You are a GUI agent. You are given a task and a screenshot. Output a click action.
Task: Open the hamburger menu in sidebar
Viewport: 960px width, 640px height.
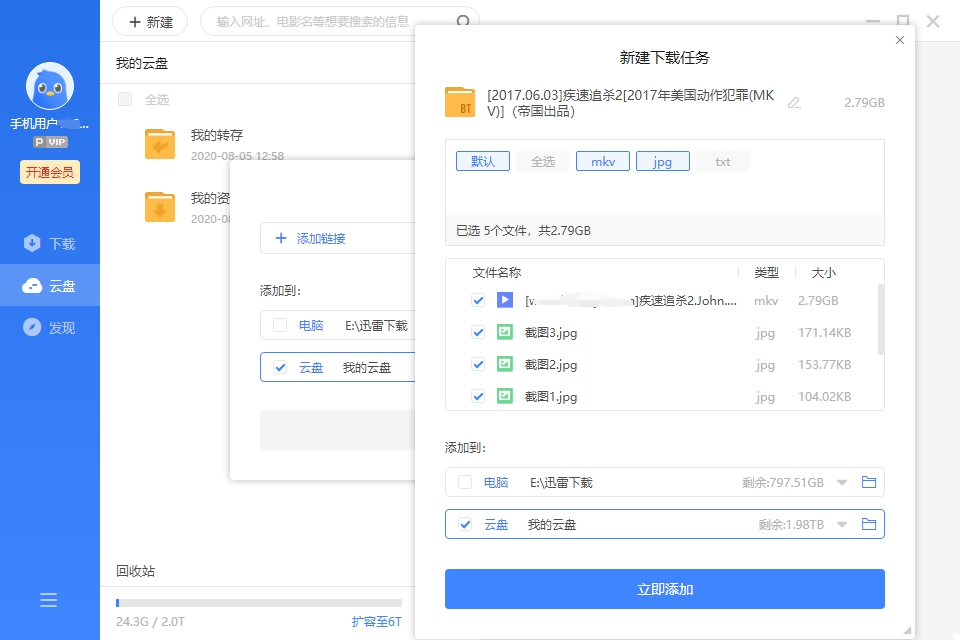click(48, 600)
